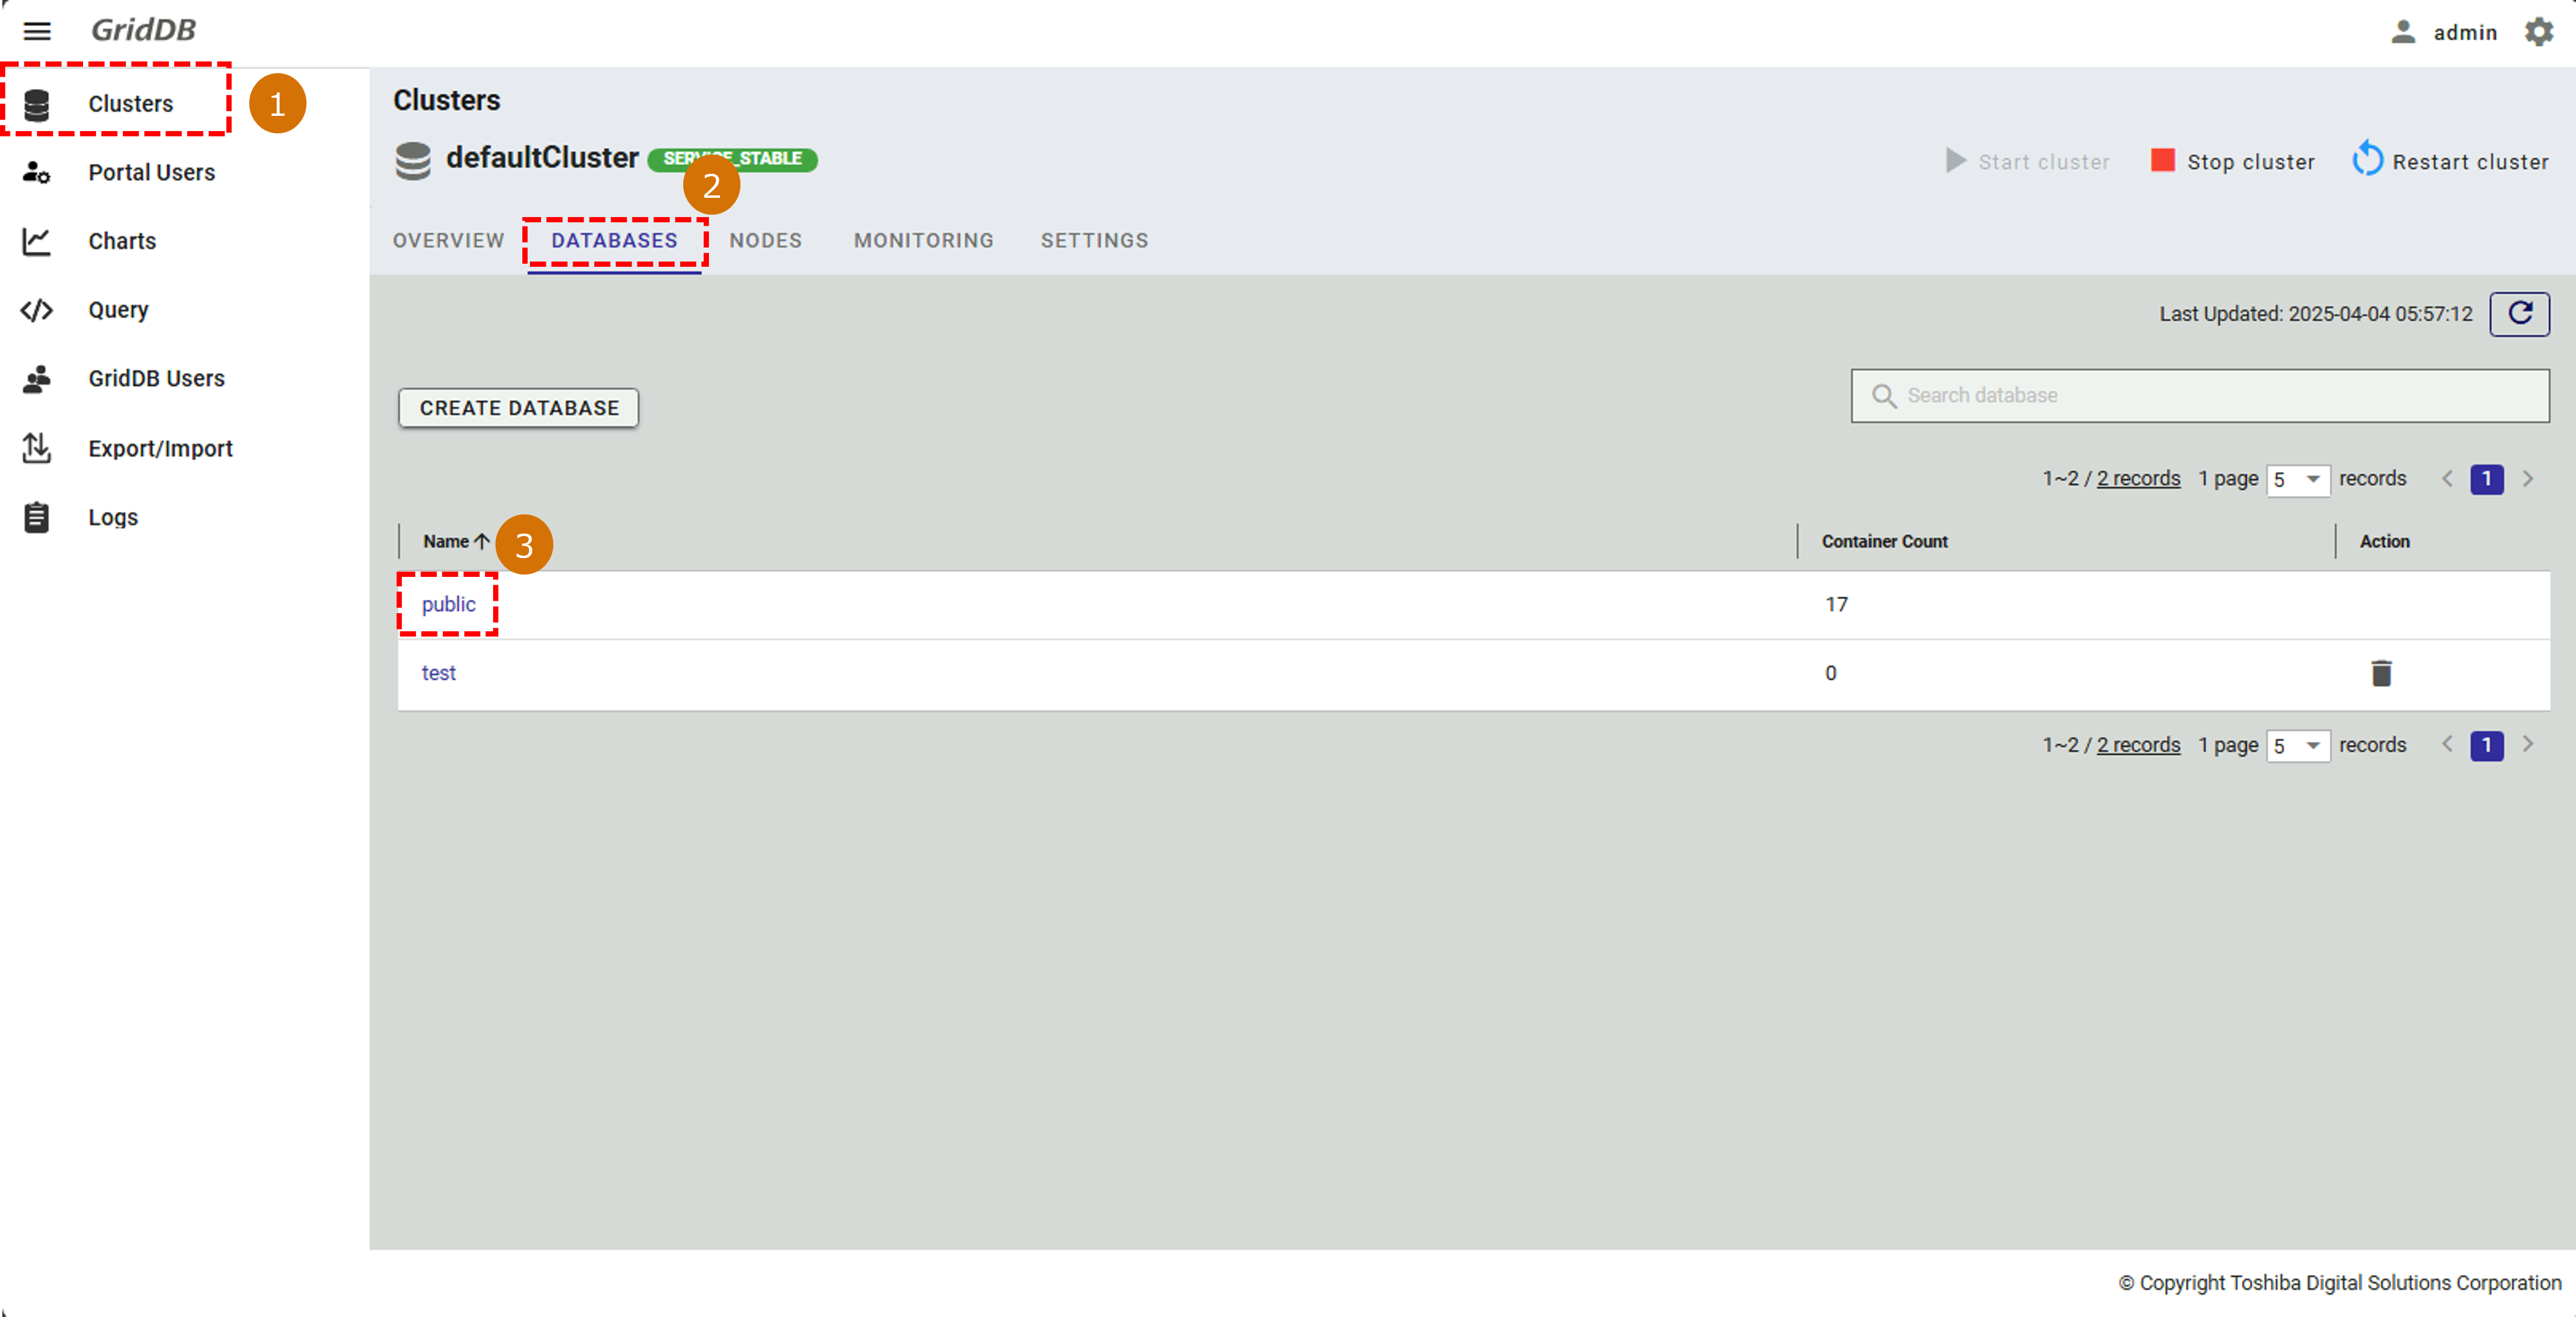This screenshot has width=2576, height=1317.
Task: Switch to the NODES tab
Action: (765, 240)
